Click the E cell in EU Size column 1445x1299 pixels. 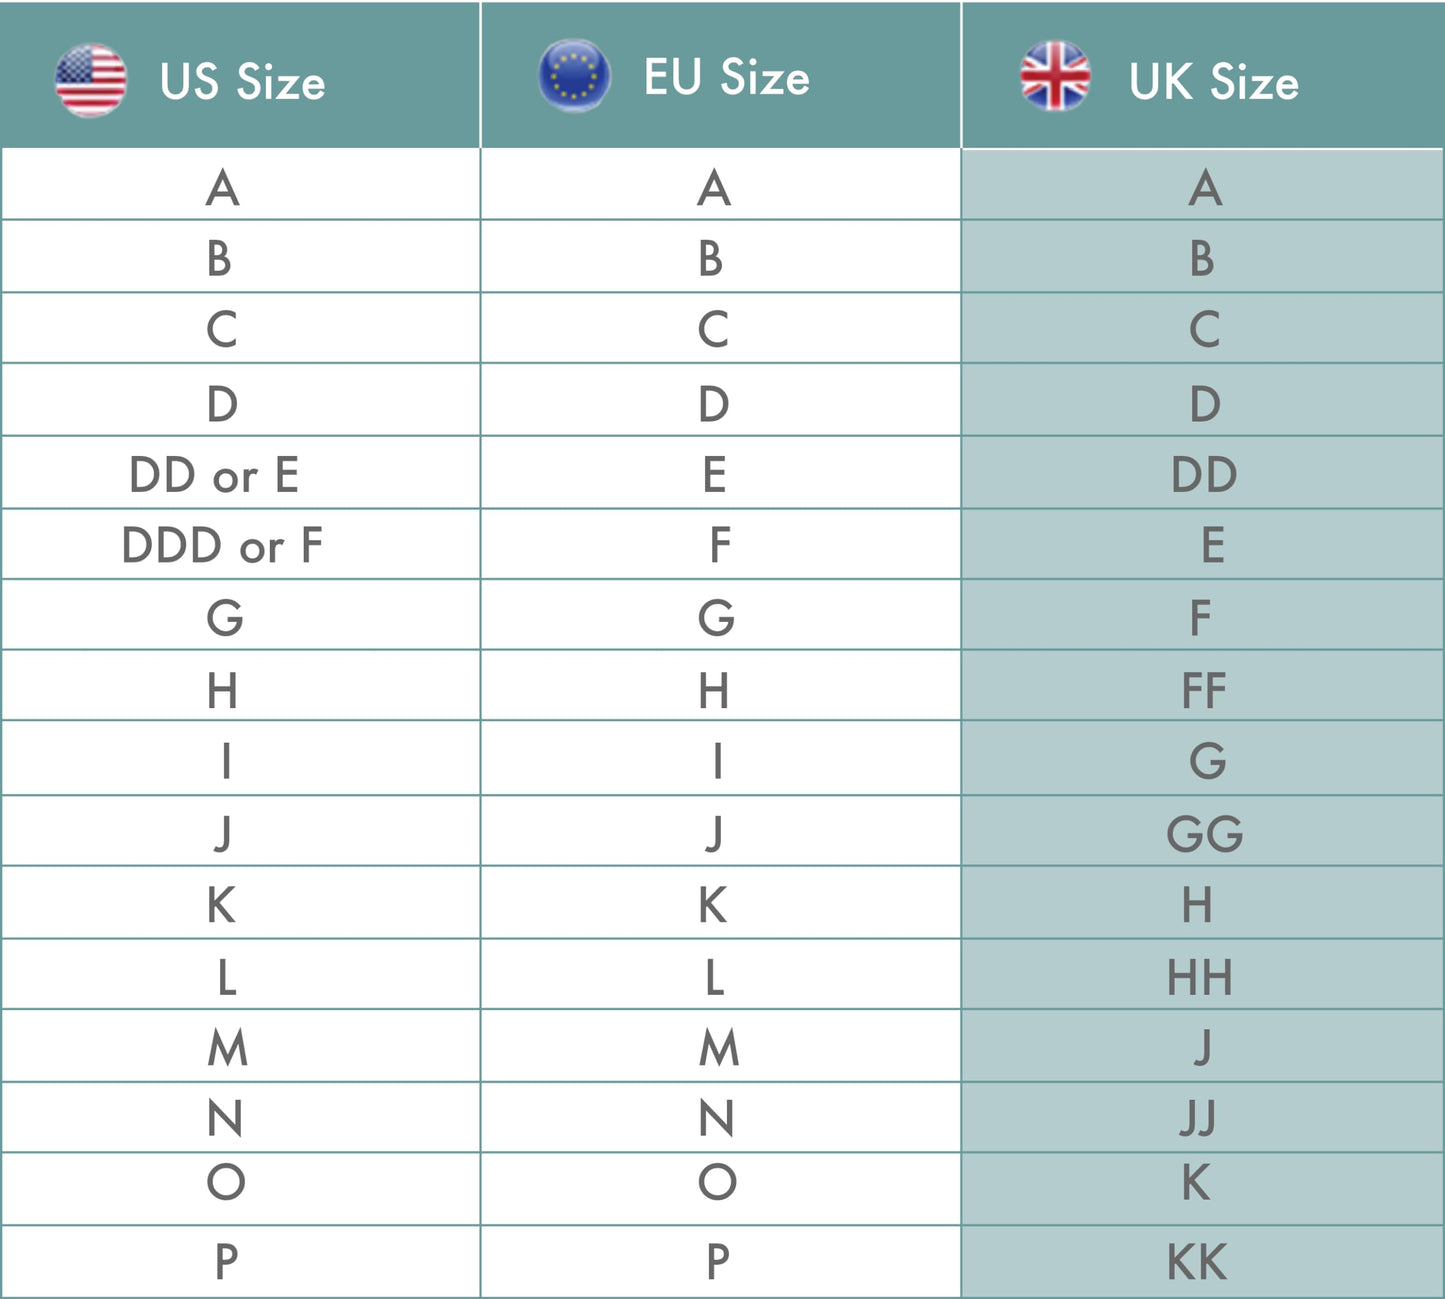pos(714,475)
